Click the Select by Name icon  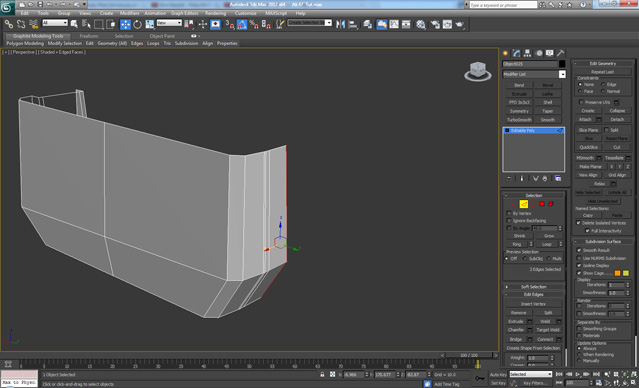click(86, 24)
